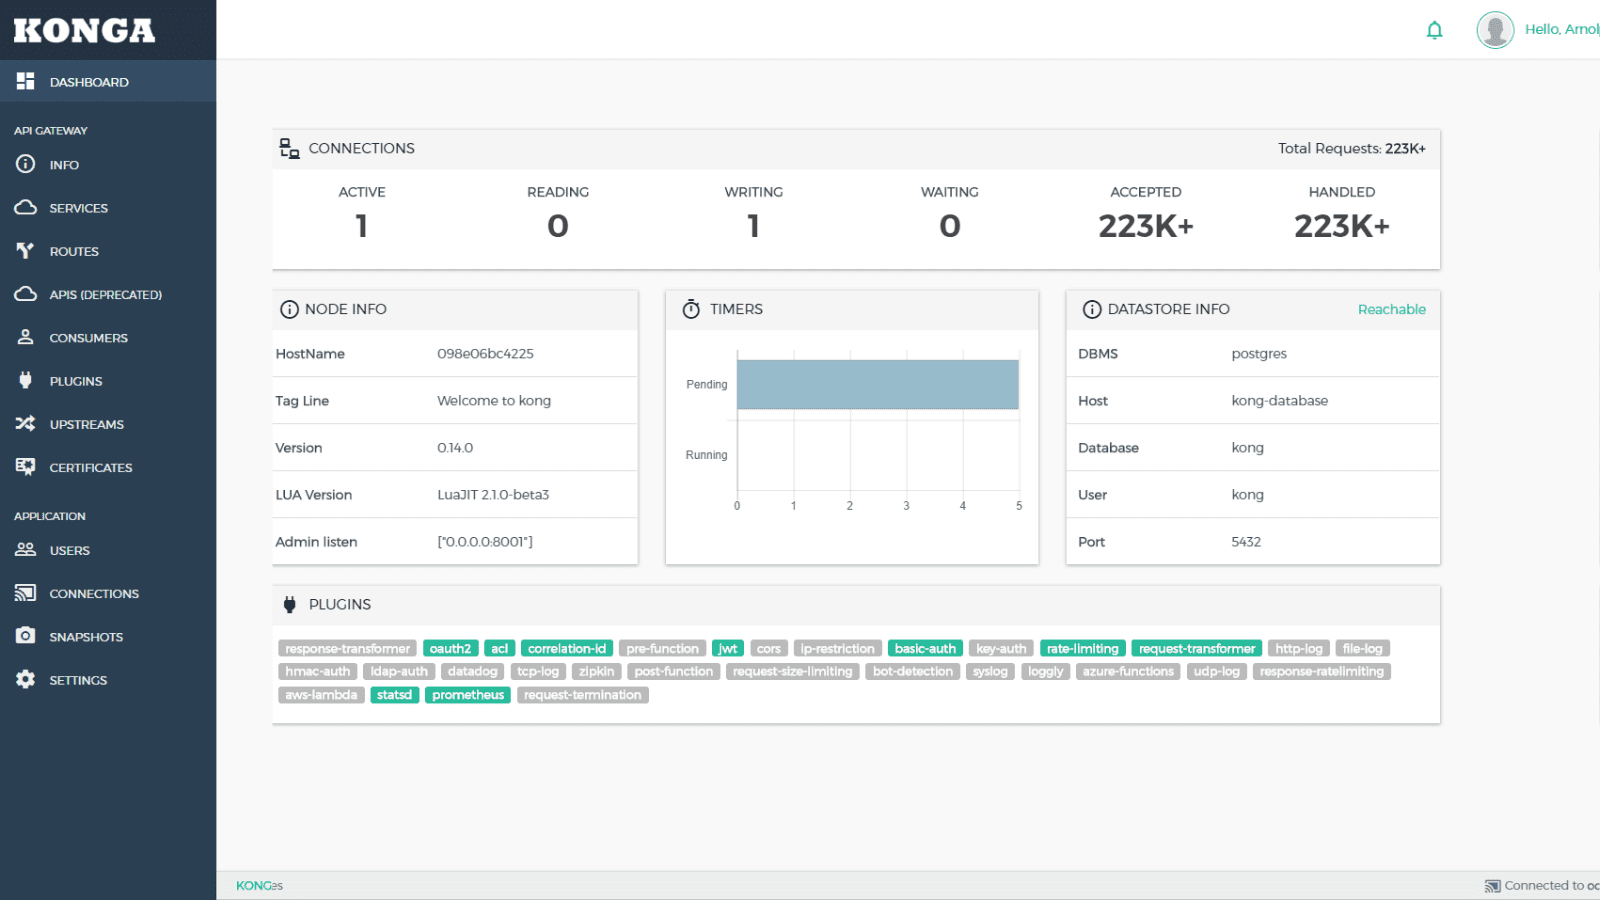The image size is (1600, 900).
Task: Click the response-transformer plugin tag
Action: click(x=347, y=648)
